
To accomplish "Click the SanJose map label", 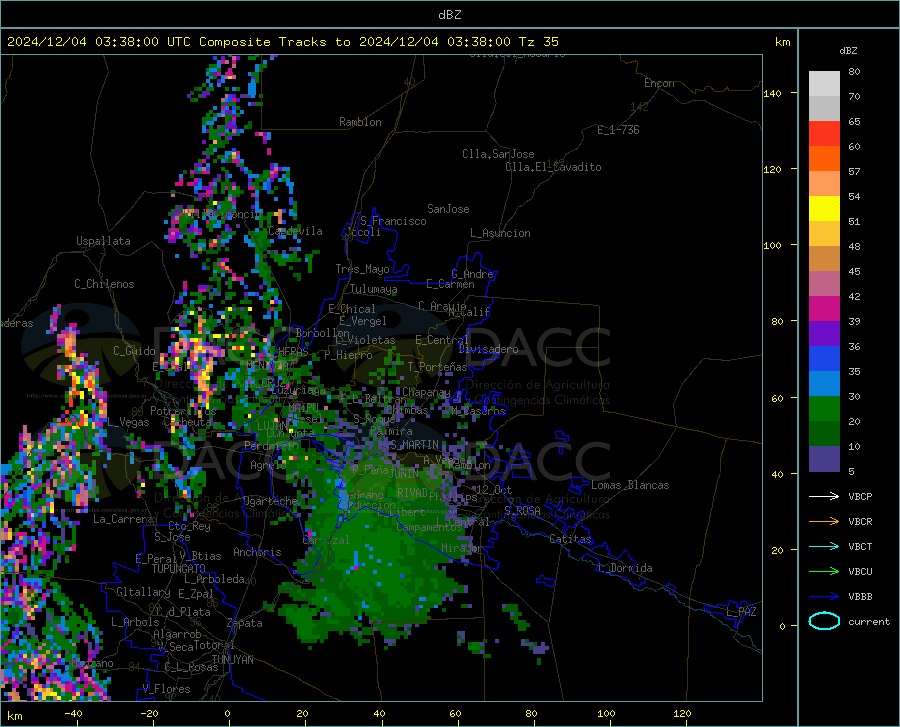I will pos(448,209).
